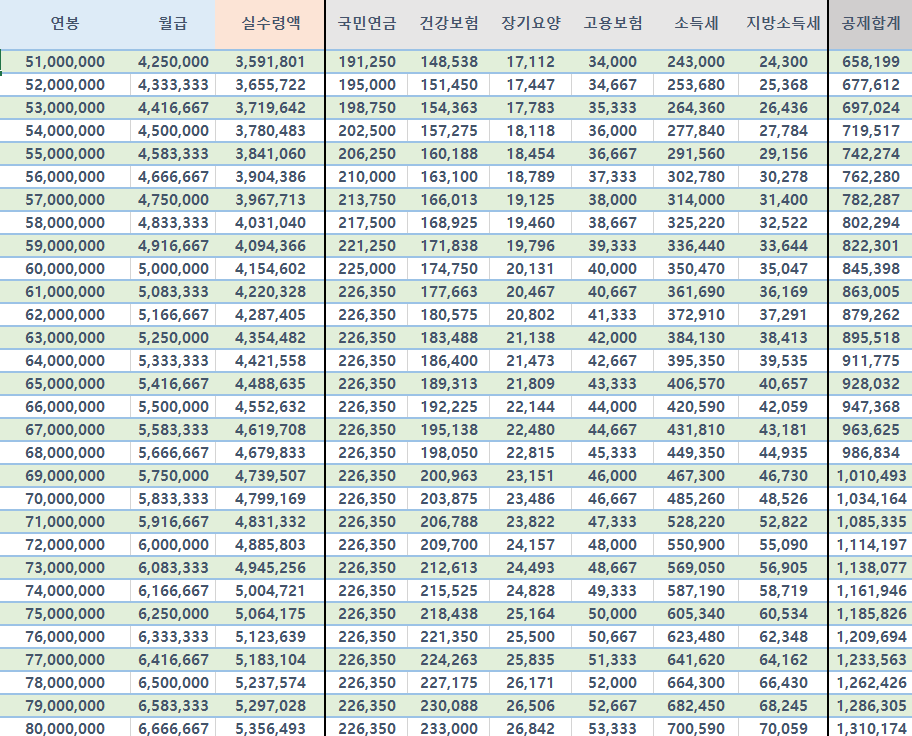This screenshot has width=912, height=736.
Task: Select local income tax cell 60,534
Action: [783, 614]
